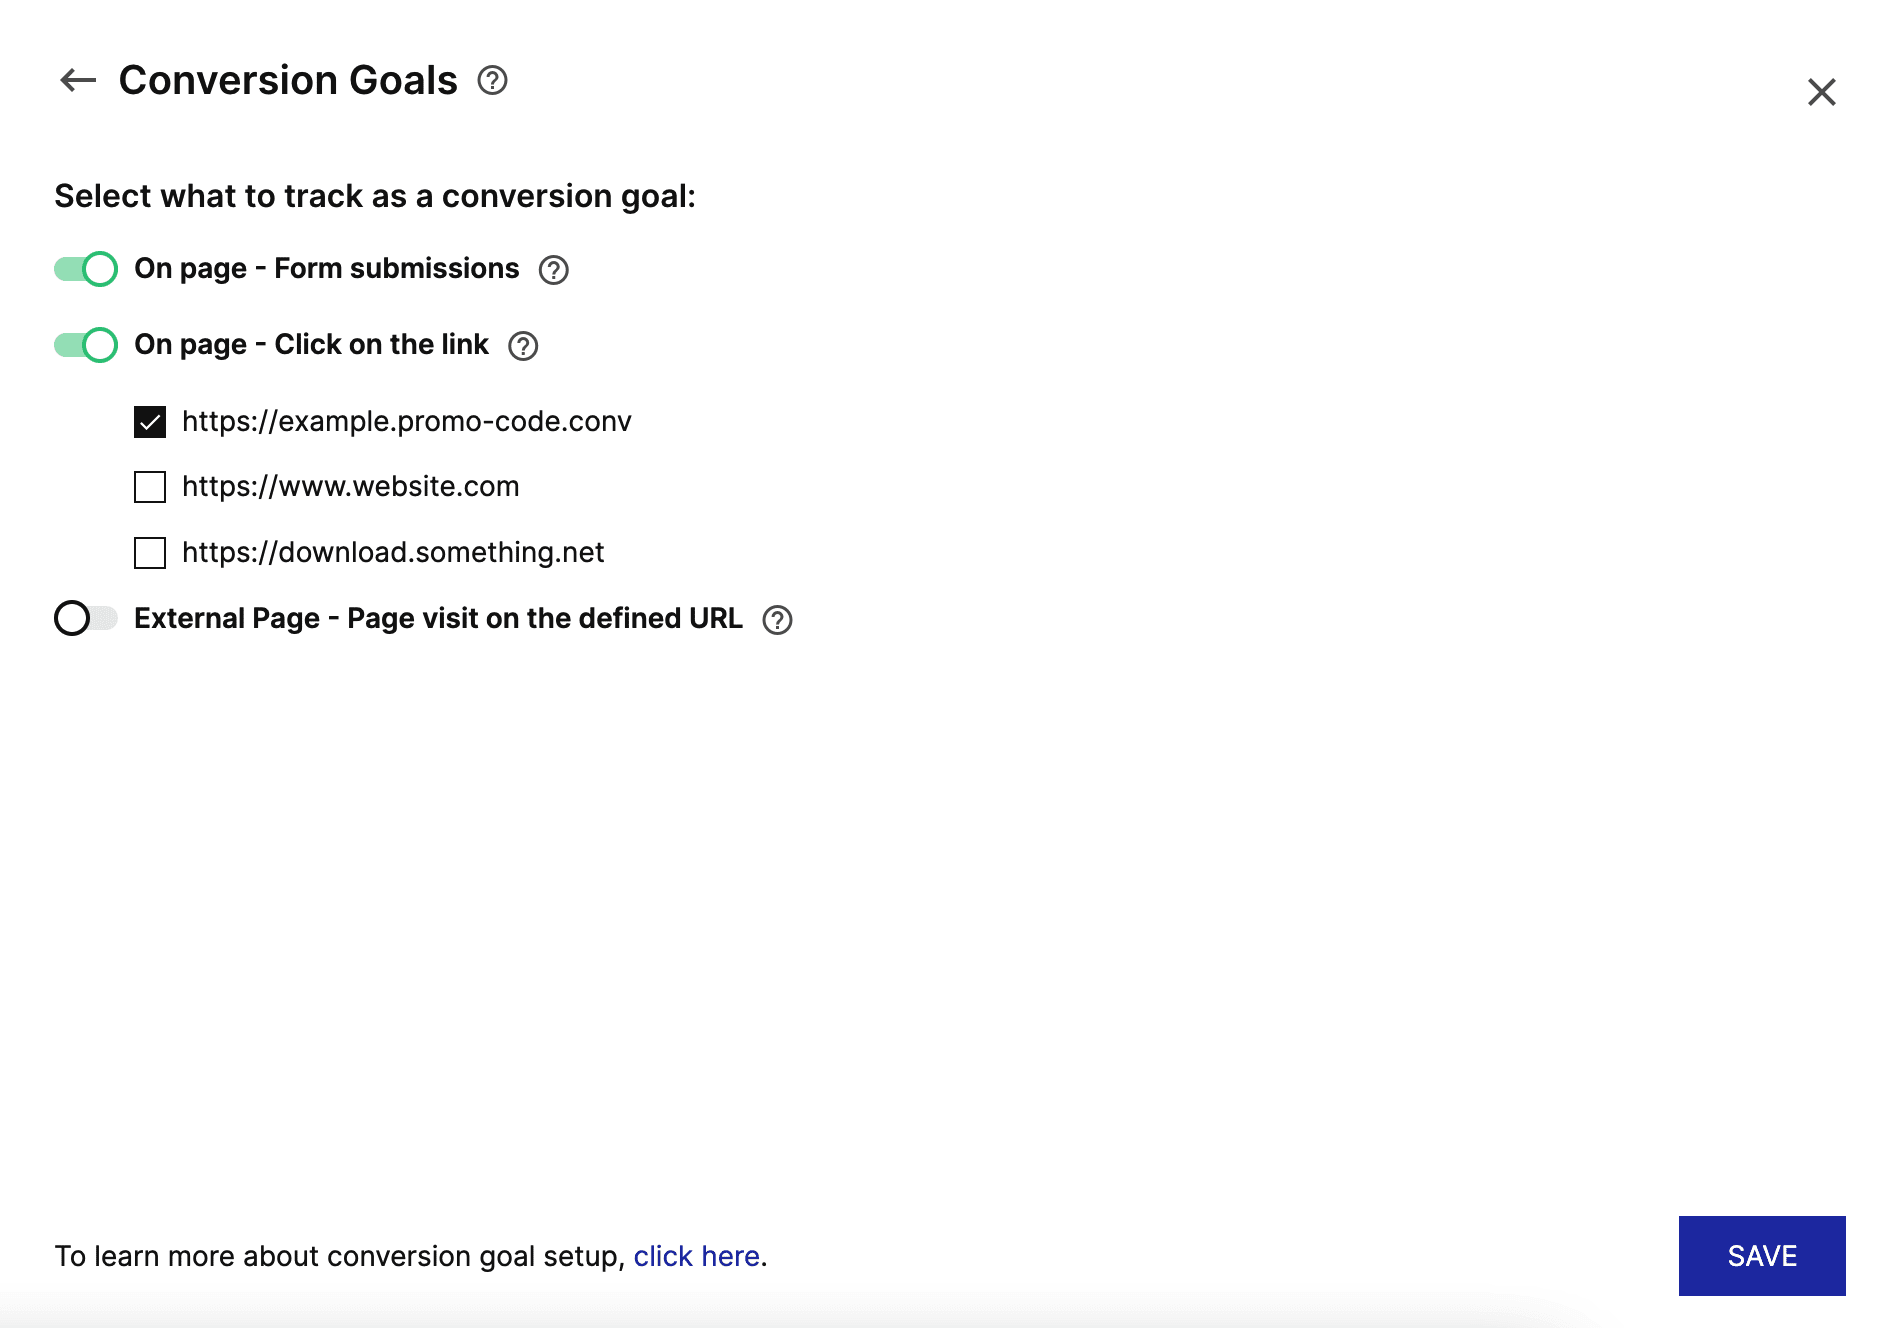This screenshot has height=1328, width=1894.
Task: Save the conversion goal settings
Action: pos(1762,1256)
